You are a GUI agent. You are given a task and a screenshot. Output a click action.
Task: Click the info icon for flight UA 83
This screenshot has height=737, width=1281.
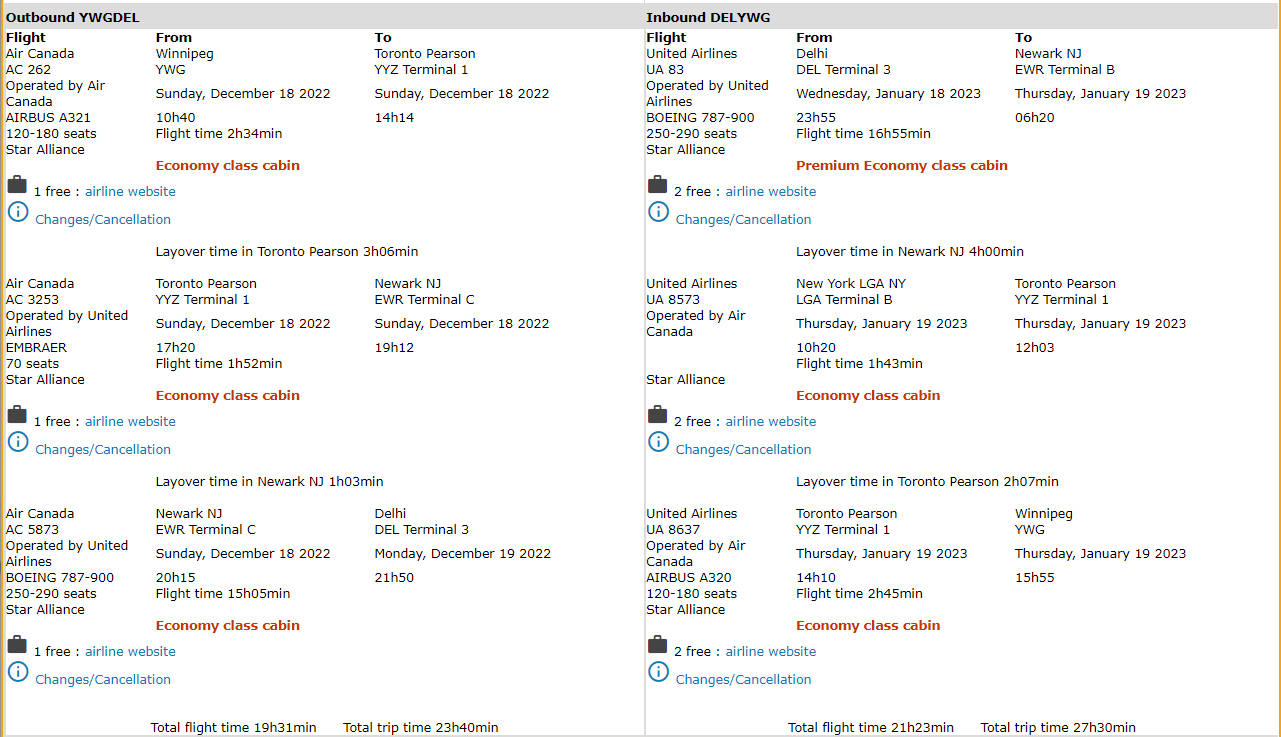click(x=658, y=211)
